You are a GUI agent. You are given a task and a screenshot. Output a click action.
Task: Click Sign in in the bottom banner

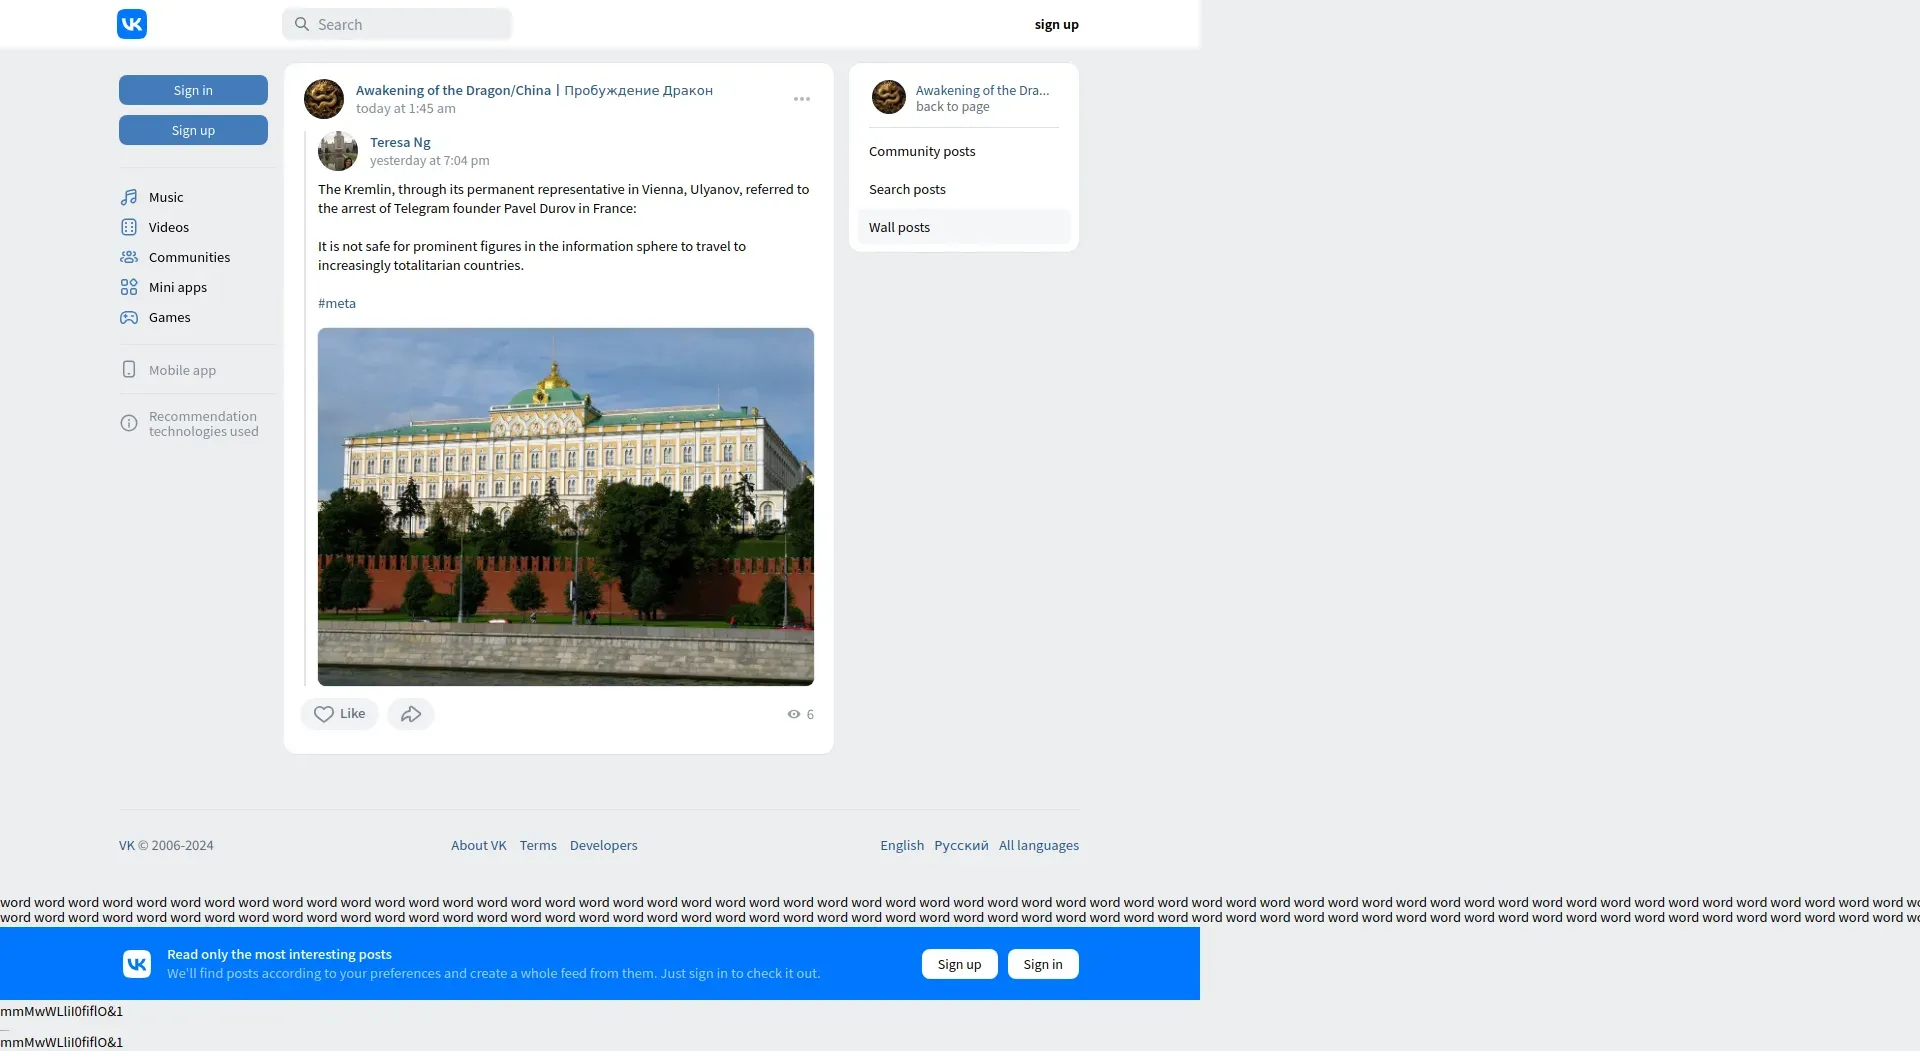(1043, 964)
